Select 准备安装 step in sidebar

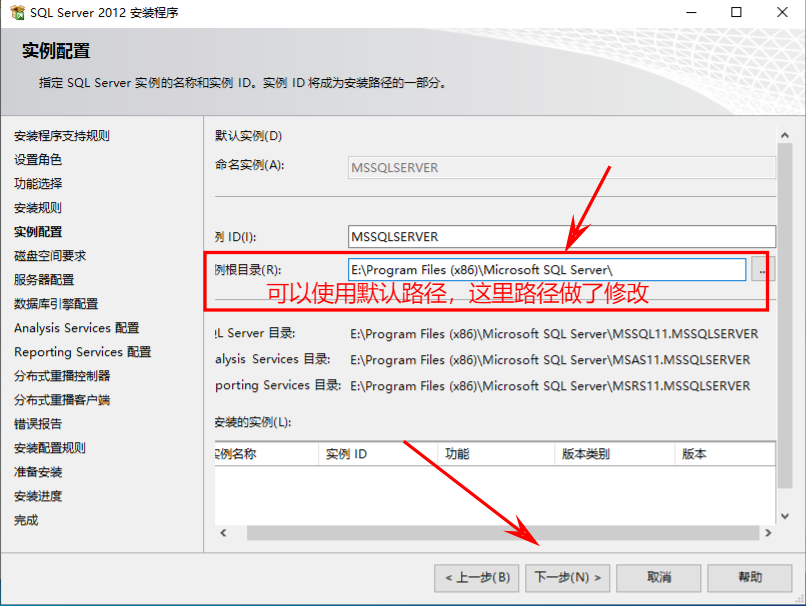click(x=38, y=472)
